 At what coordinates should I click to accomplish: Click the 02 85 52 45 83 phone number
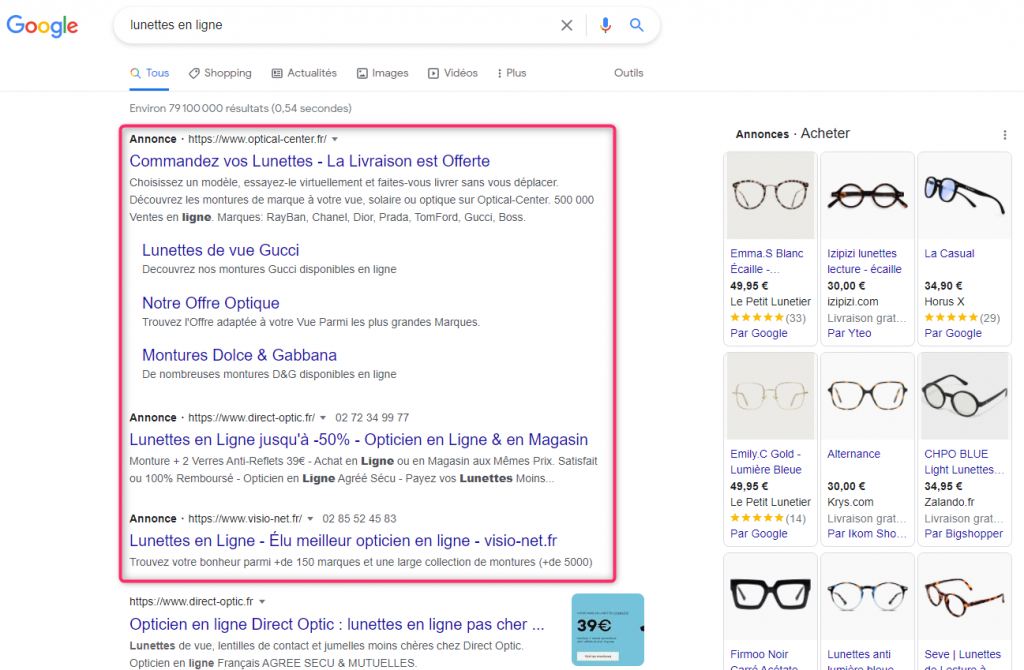[x=359, y=519]
